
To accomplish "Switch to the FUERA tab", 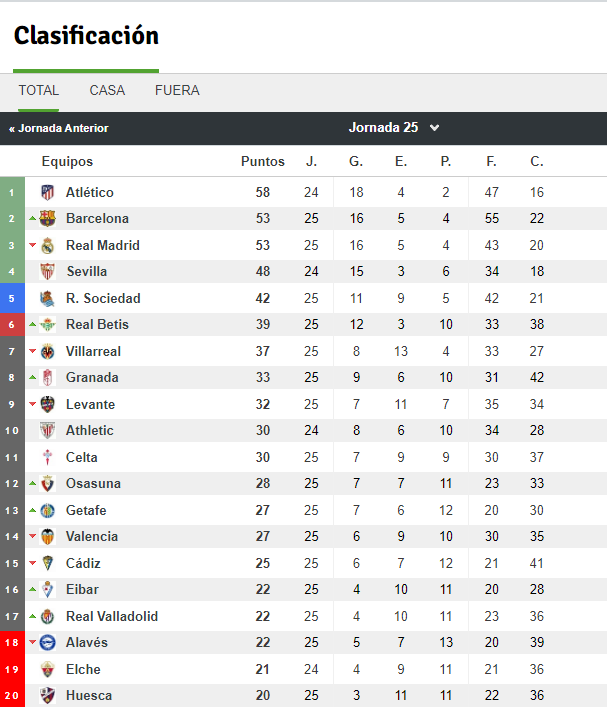I will click(177, 90).
